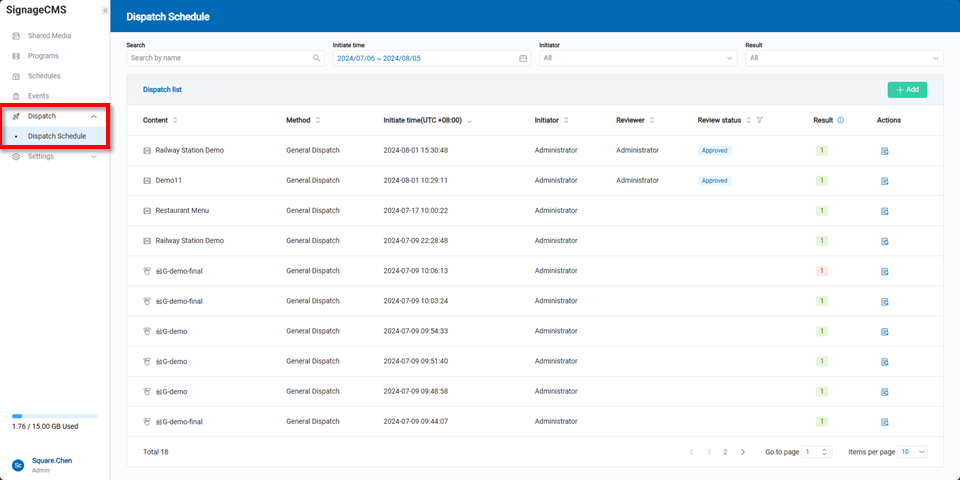The height and width of the screenshot is (480, 960).
Task: Click the Add button
Action: click(907, 90)
